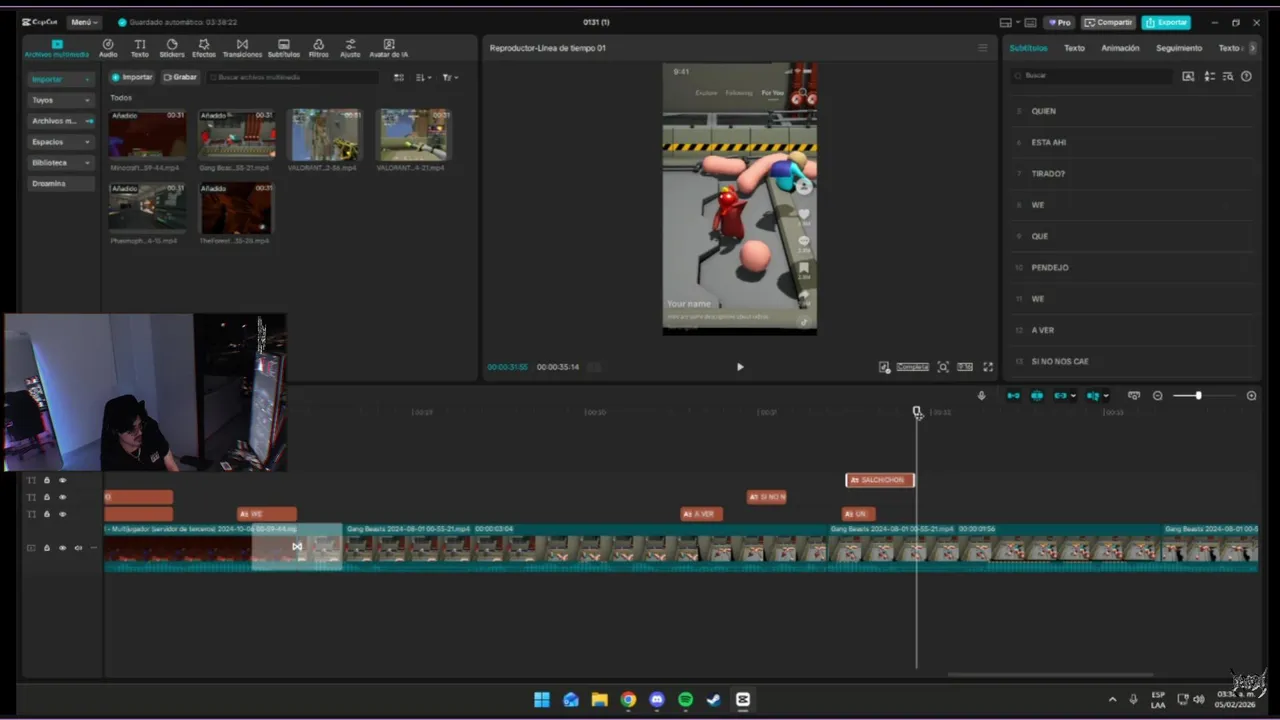The image size is (1280, 720).
Task: Open the media filter dropdown
Action: (450, 77)
